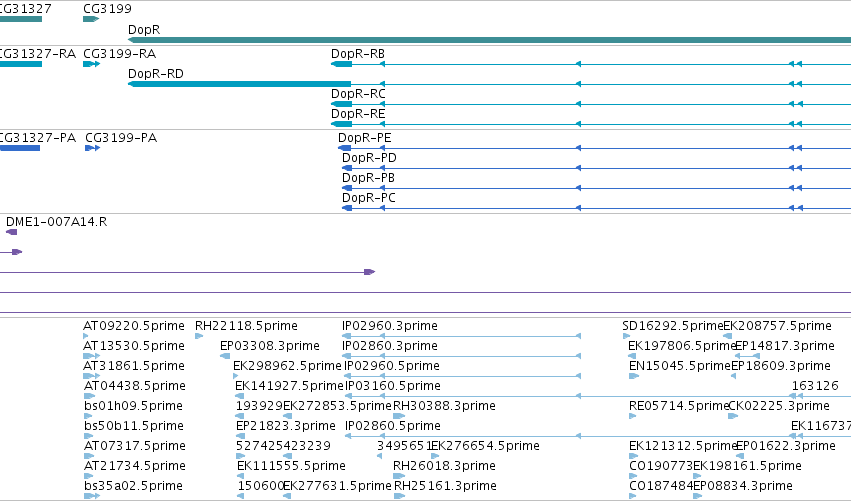
Task: Select the purple arrow glyph under DME1-007A14.R
Action: (x=11, y=232)
